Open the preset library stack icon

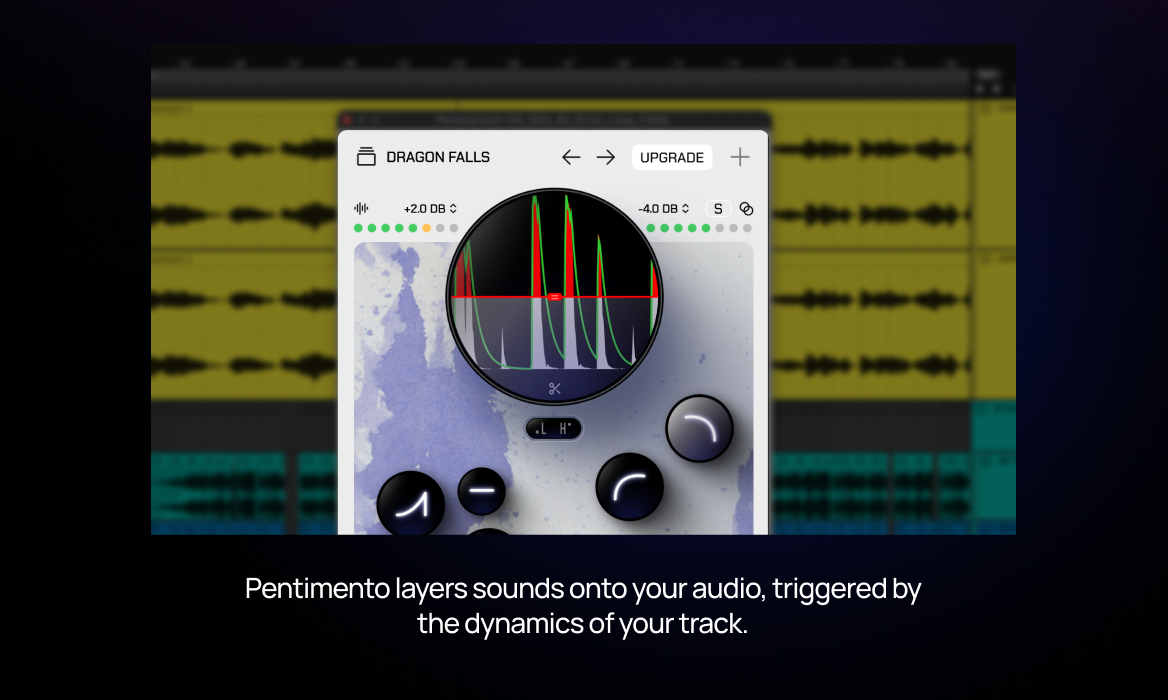coord(366,156)
